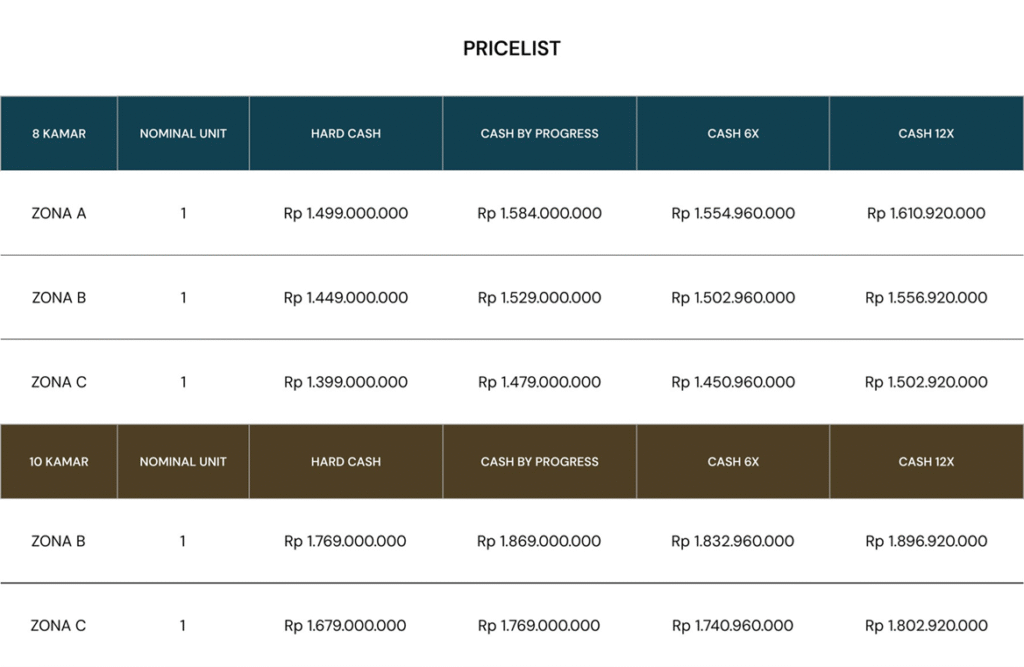This screenshot has height=667, width=1024.
Task: Select CASH BY PROGRESS in the brown header row
Action: [539, 461]
